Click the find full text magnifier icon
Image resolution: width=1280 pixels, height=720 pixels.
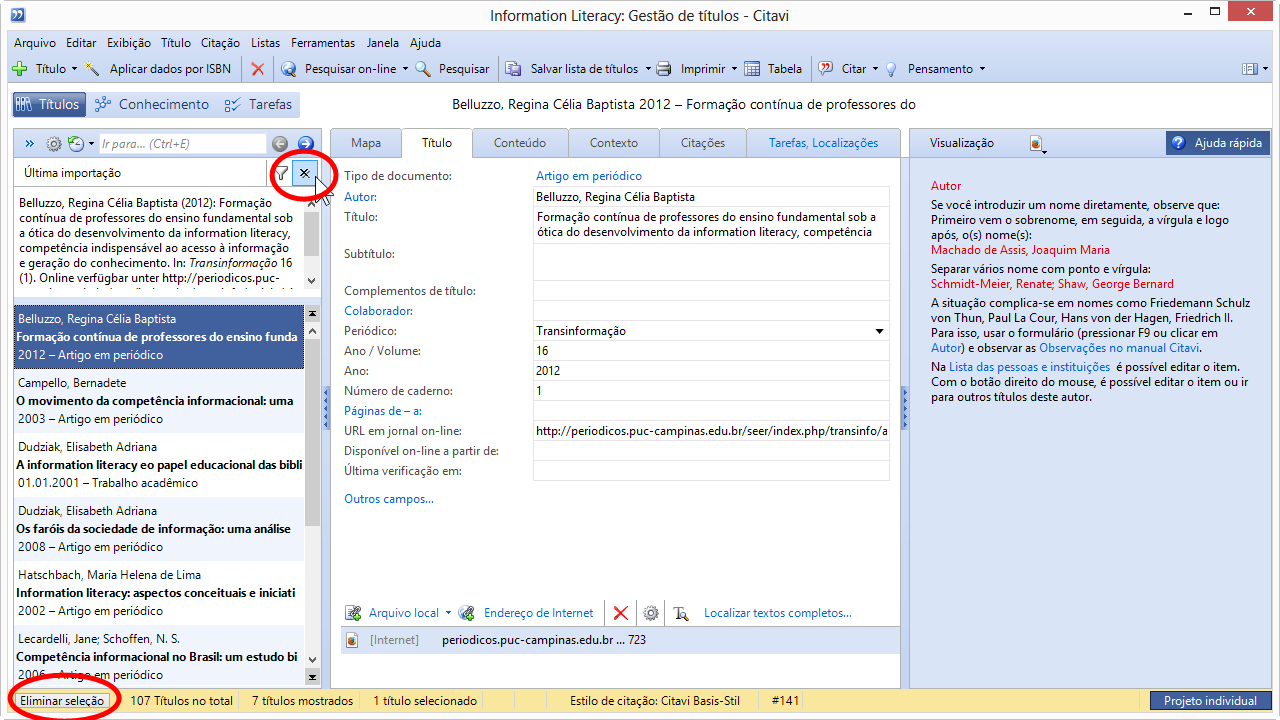tap(681, 613)
